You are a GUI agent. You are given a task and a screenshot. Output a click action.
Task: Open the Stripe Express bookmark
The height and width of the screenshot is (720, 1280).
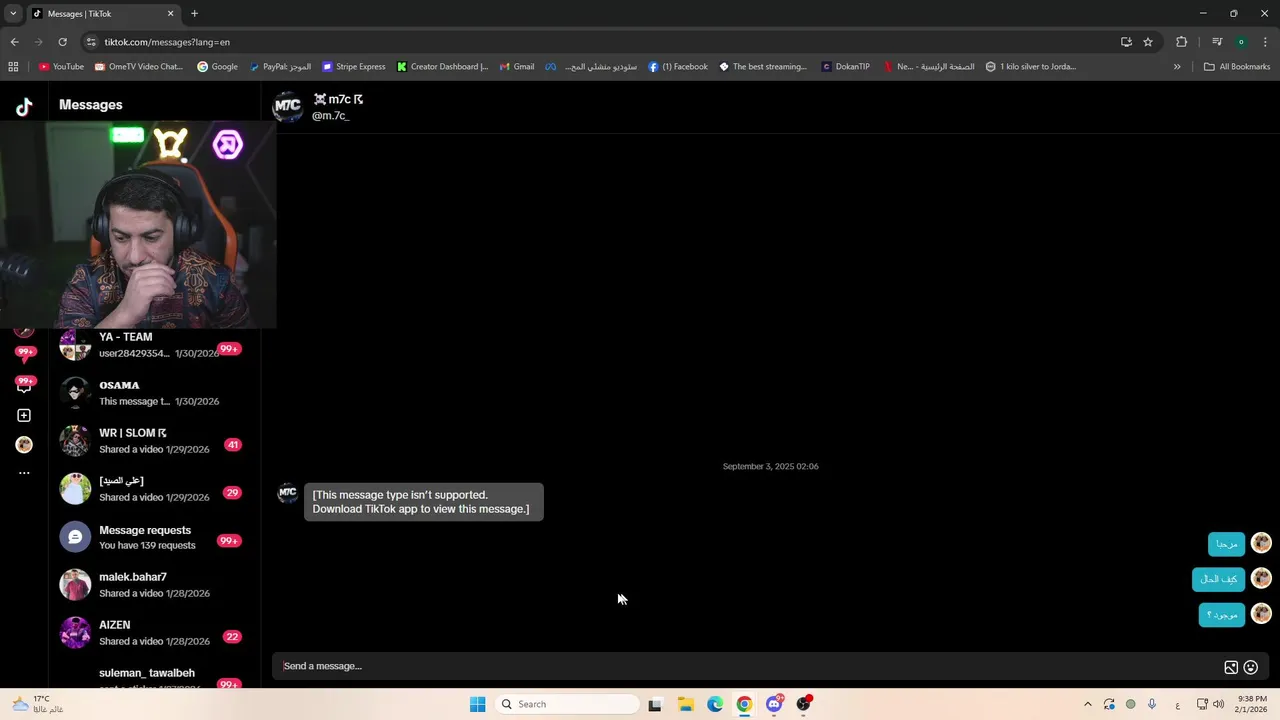click(353, 67)
